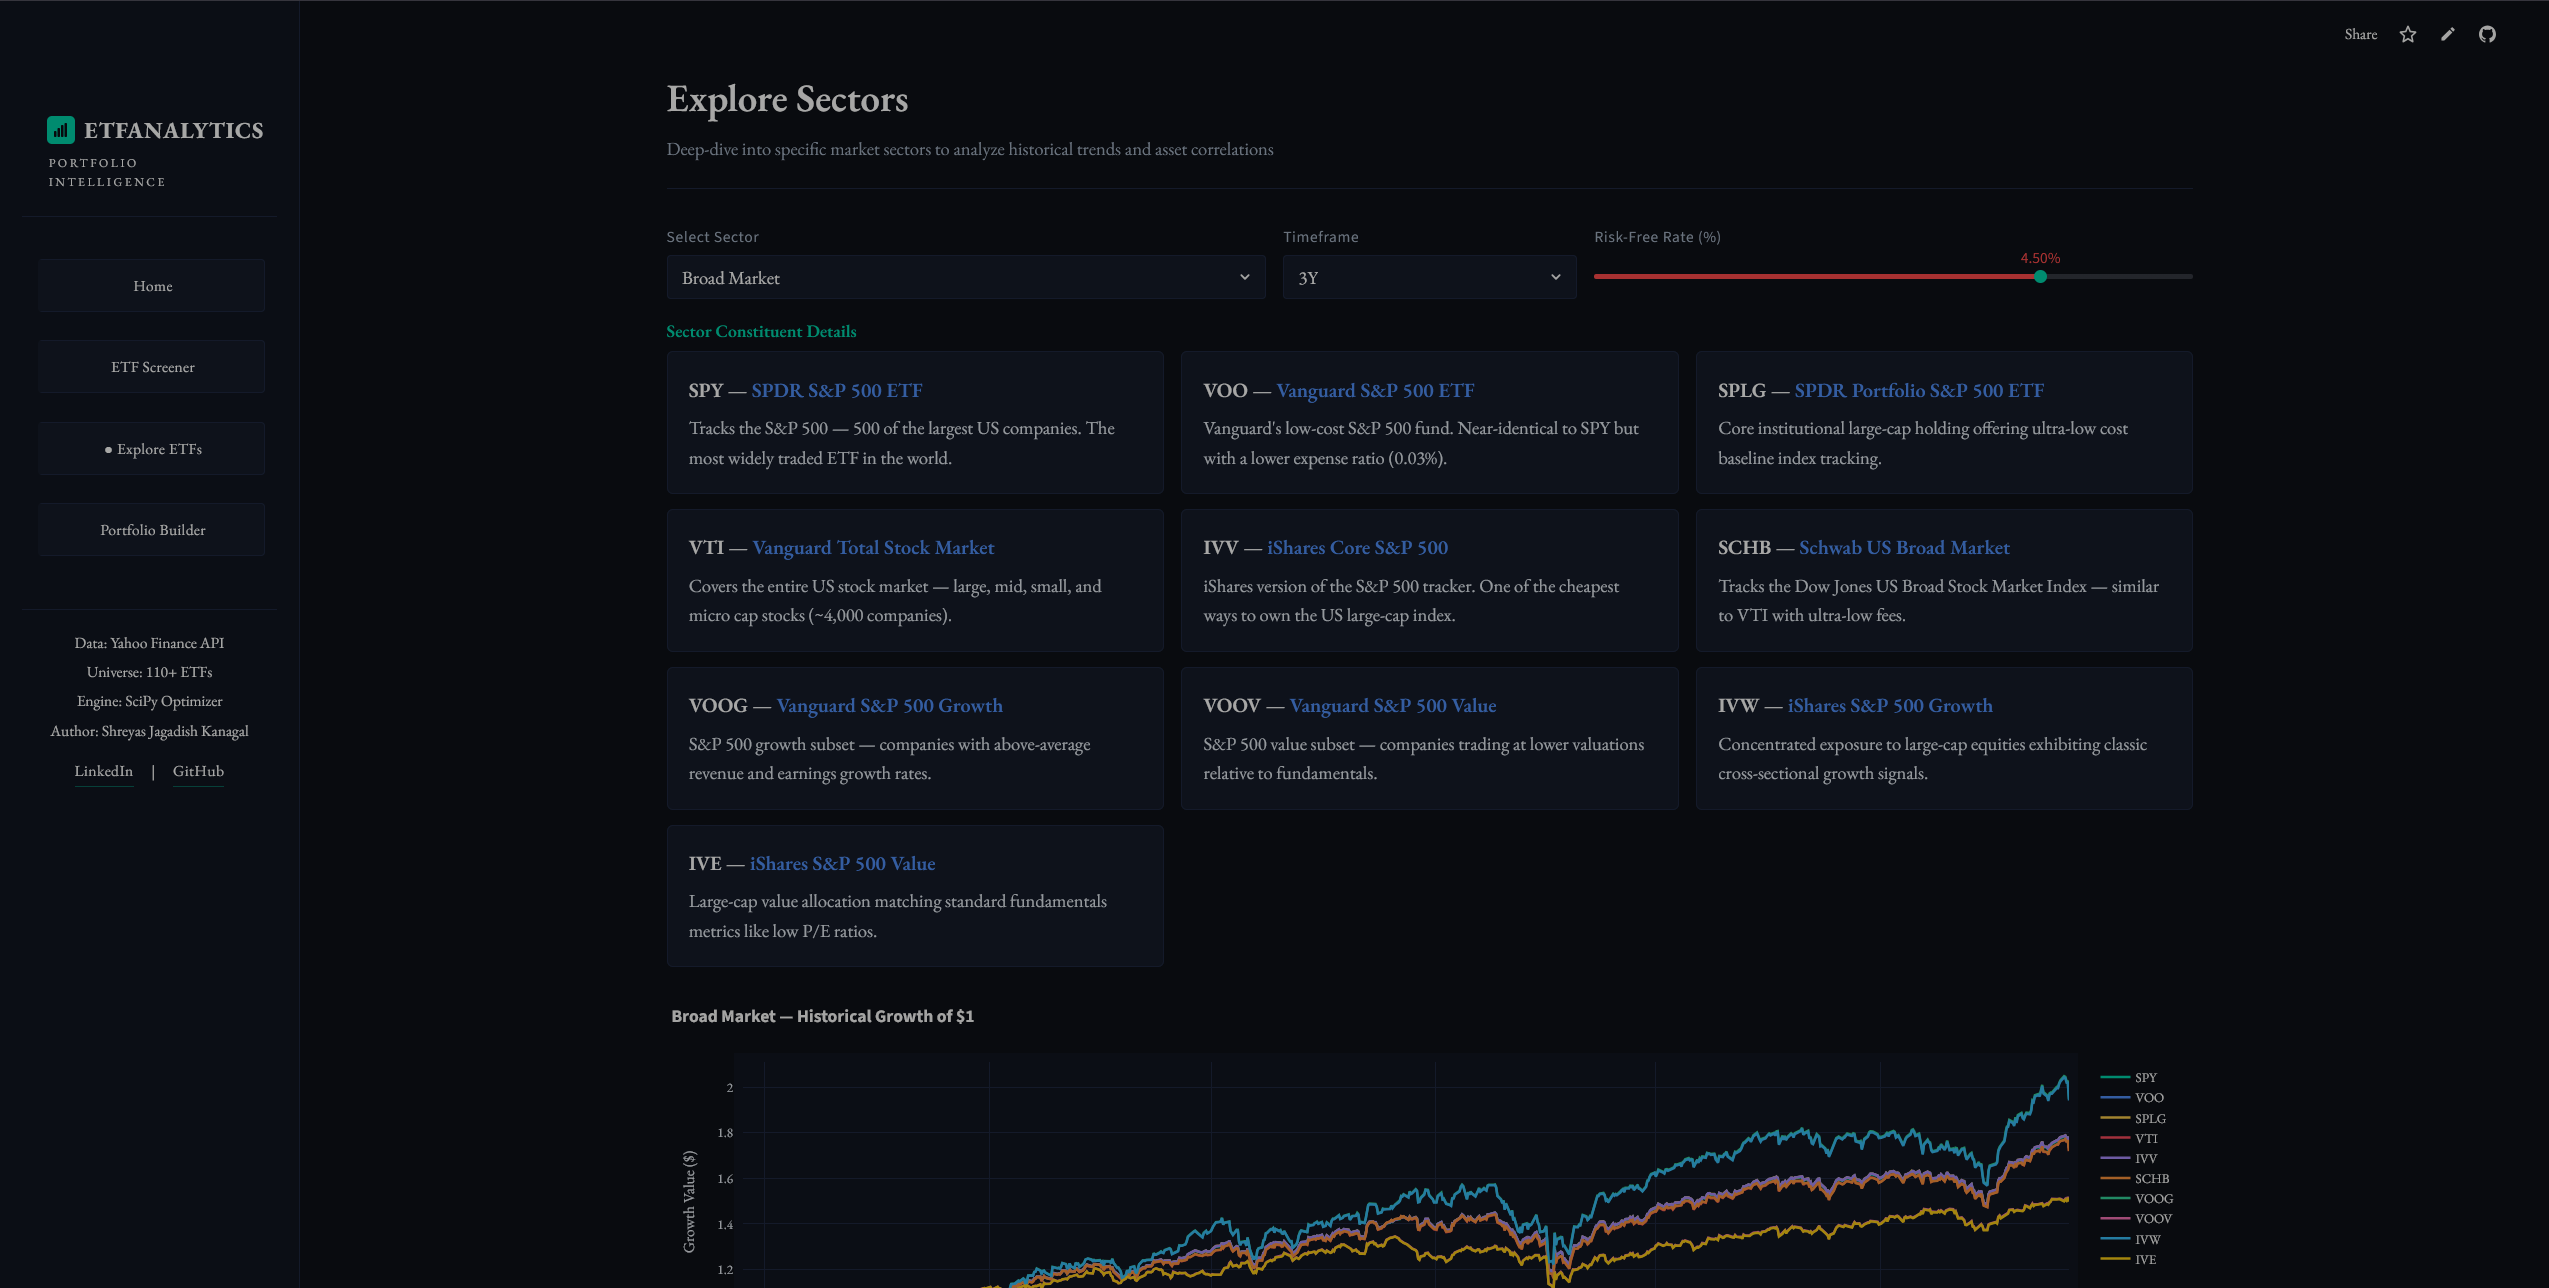Viewport: 2549px width, 1288px height.
Task: Open the Vanguard S&P 500 Growth link
Action: point(889,706)
